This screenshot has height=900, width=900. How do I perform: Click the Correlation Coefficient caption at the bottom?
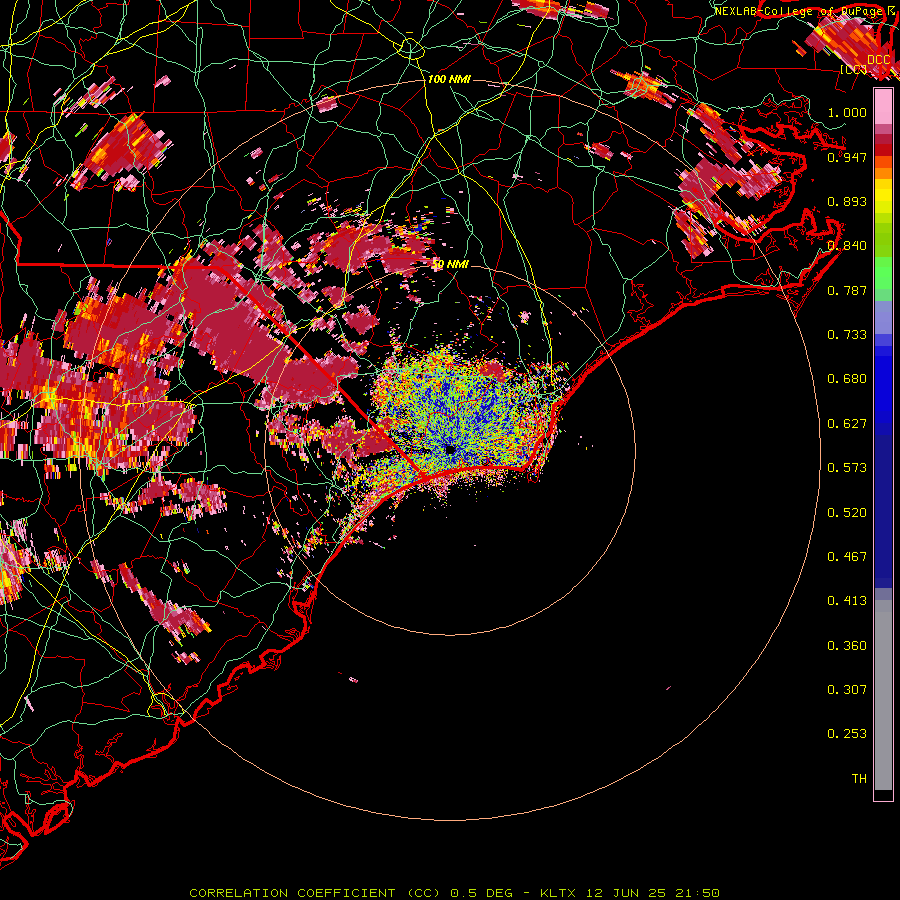[x=453, y=893]
